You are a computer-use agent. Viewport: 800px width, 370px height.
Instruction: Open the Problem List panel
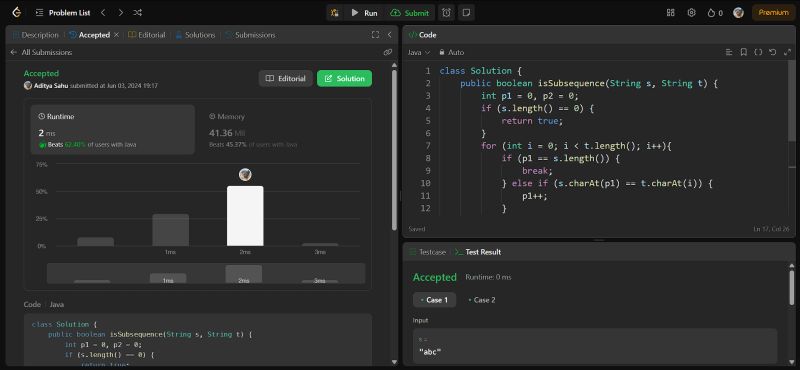point(63,13)
